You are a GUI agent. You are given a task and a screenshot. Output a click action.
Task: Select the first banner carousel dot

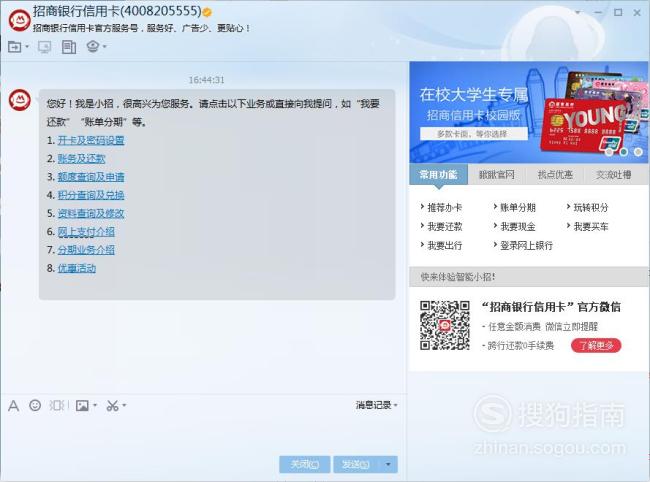[x=609, y=152]
